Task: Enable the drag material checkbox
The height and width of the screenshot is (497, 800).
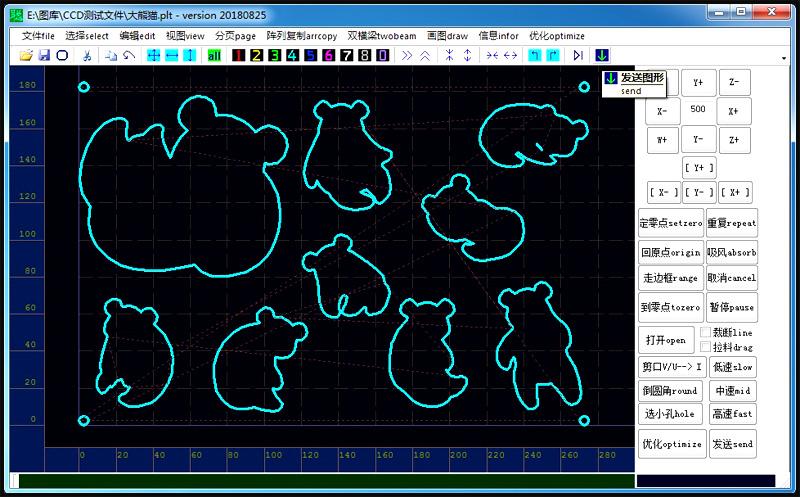Action: (706, 346)
